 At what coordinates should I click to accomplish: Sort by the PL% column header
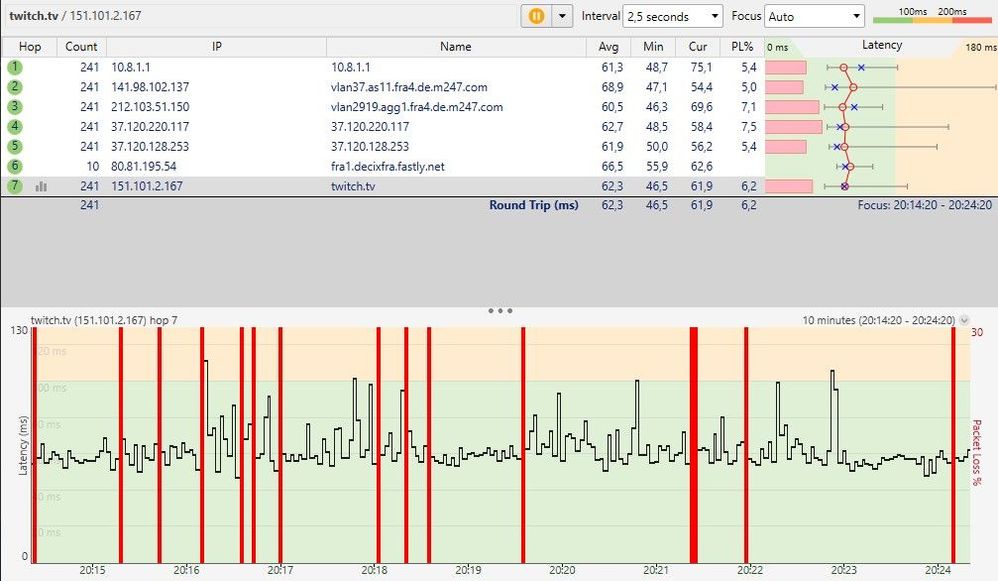[x=742, y=46]
